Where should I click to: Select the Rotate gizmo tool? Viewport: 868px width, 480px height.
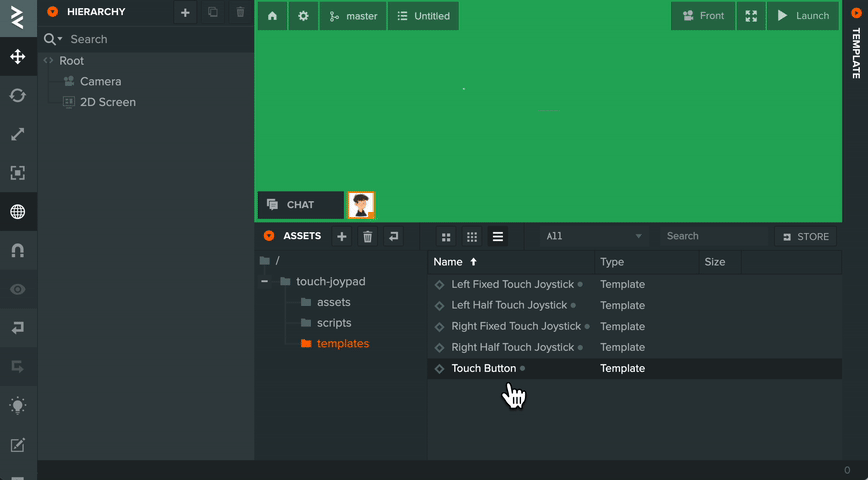pos(18,95)
